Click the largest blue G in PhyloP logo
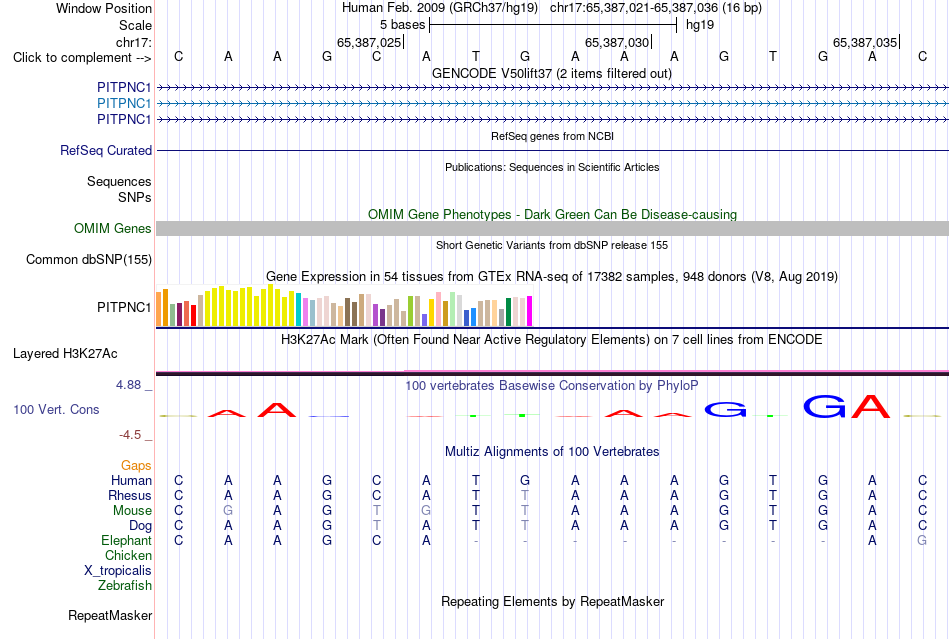This screenshot has height=639, width=950. (824, 406)
